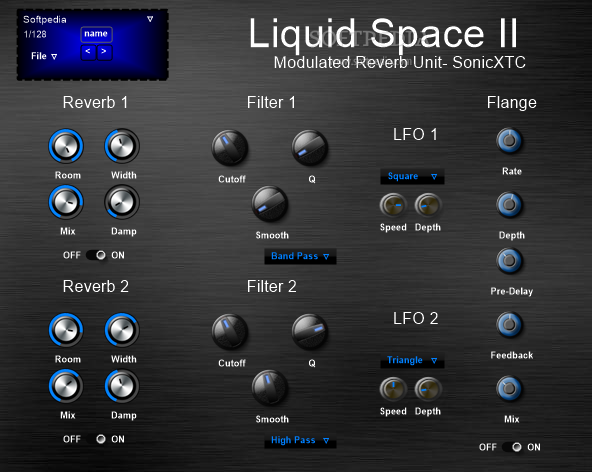The height and width of the screenshot is (472, 592).
Task: Click the Filter 2 Smooth knob
Action: (270, 388)
